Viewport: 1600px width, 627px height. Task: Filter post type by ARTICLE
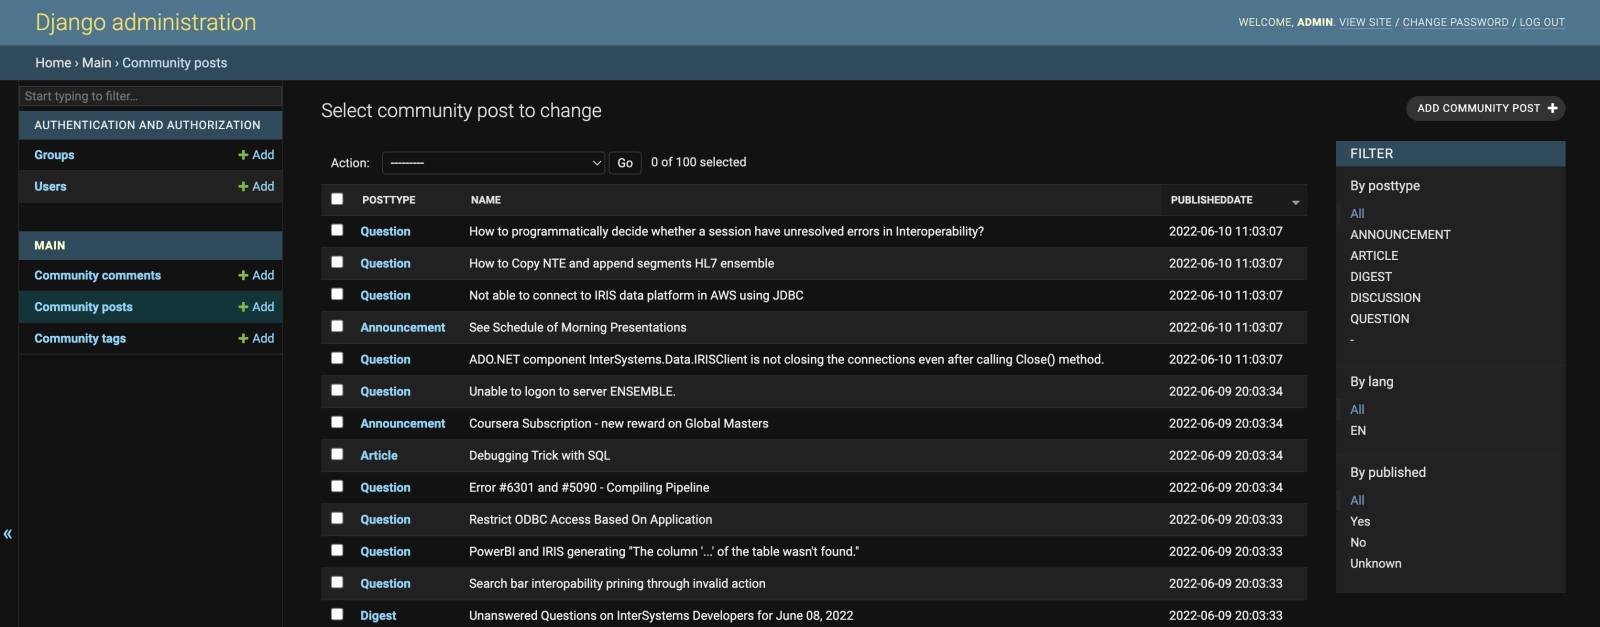coord(1374,256)
